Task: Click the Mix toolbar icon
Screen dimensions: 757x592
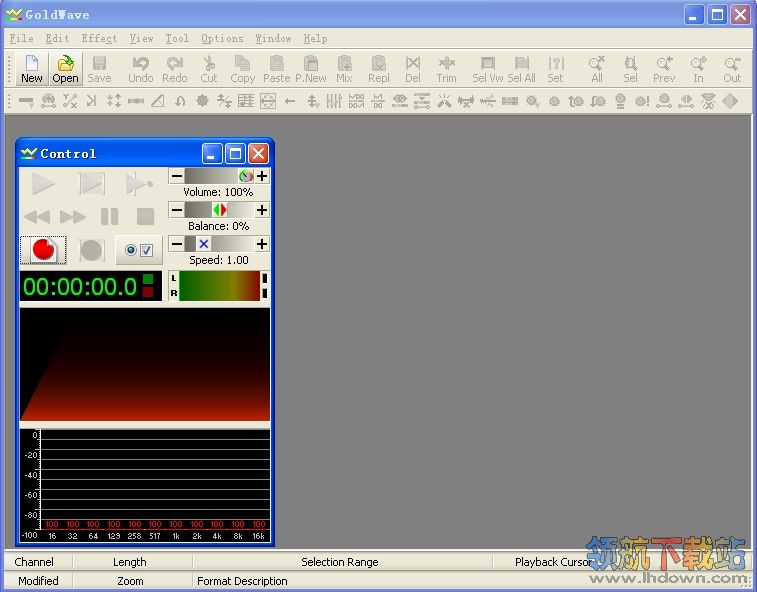Action: pyautogui.click(x=344, y=69)
